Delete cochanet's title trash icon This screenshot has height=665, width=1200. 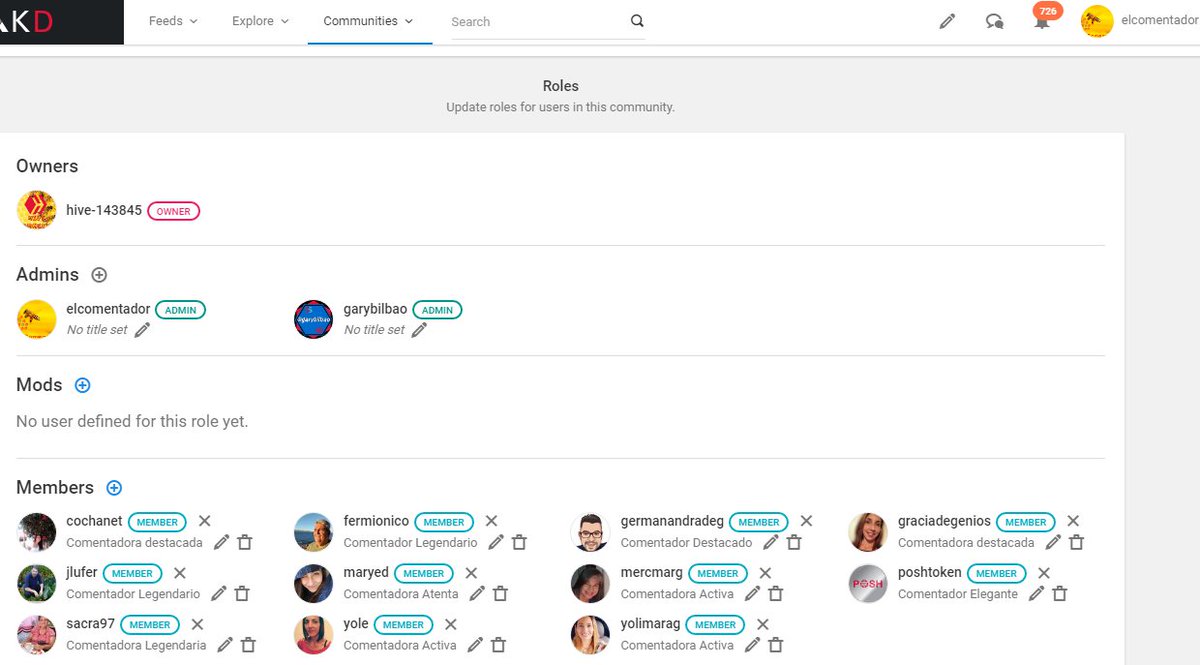[244, 542]
